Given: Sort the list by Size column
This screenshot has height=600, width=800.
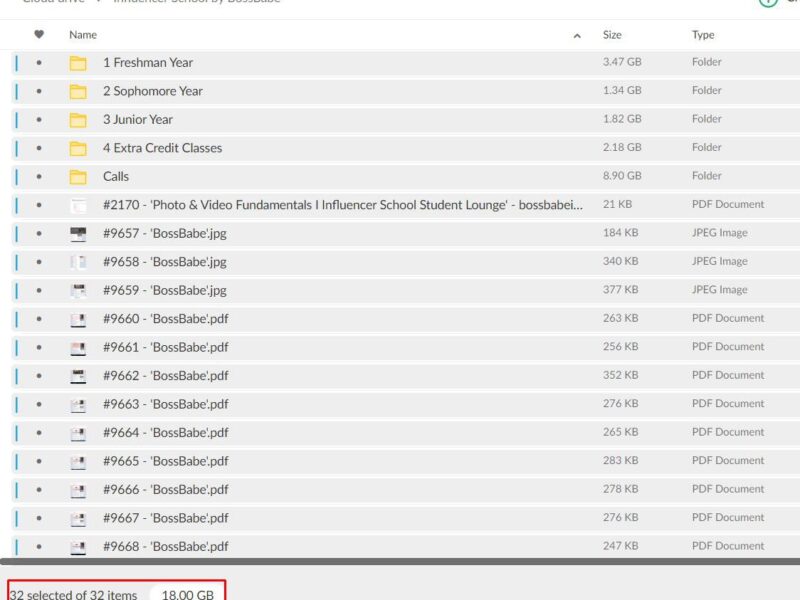Looking at the screenshot, I should point(612,35).
